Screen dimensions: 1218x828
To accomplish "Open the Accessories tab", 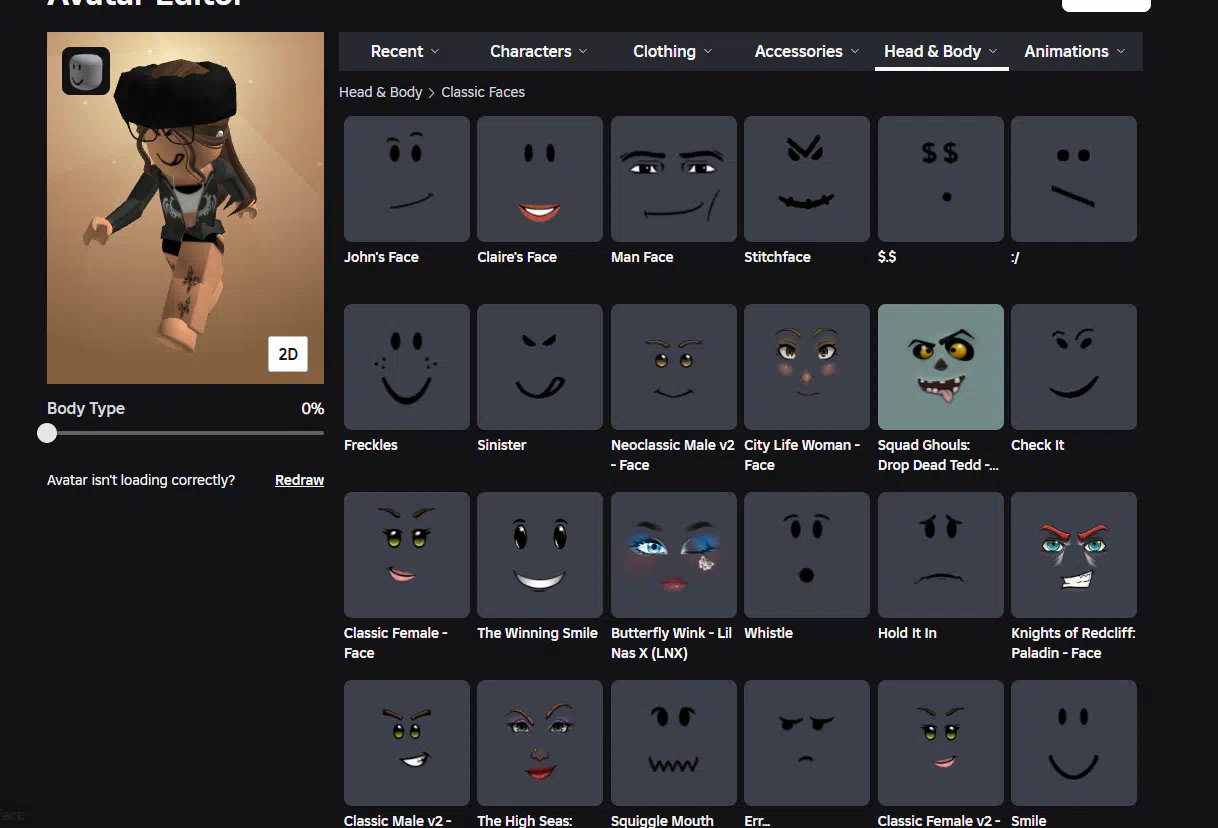I will 806,51.
